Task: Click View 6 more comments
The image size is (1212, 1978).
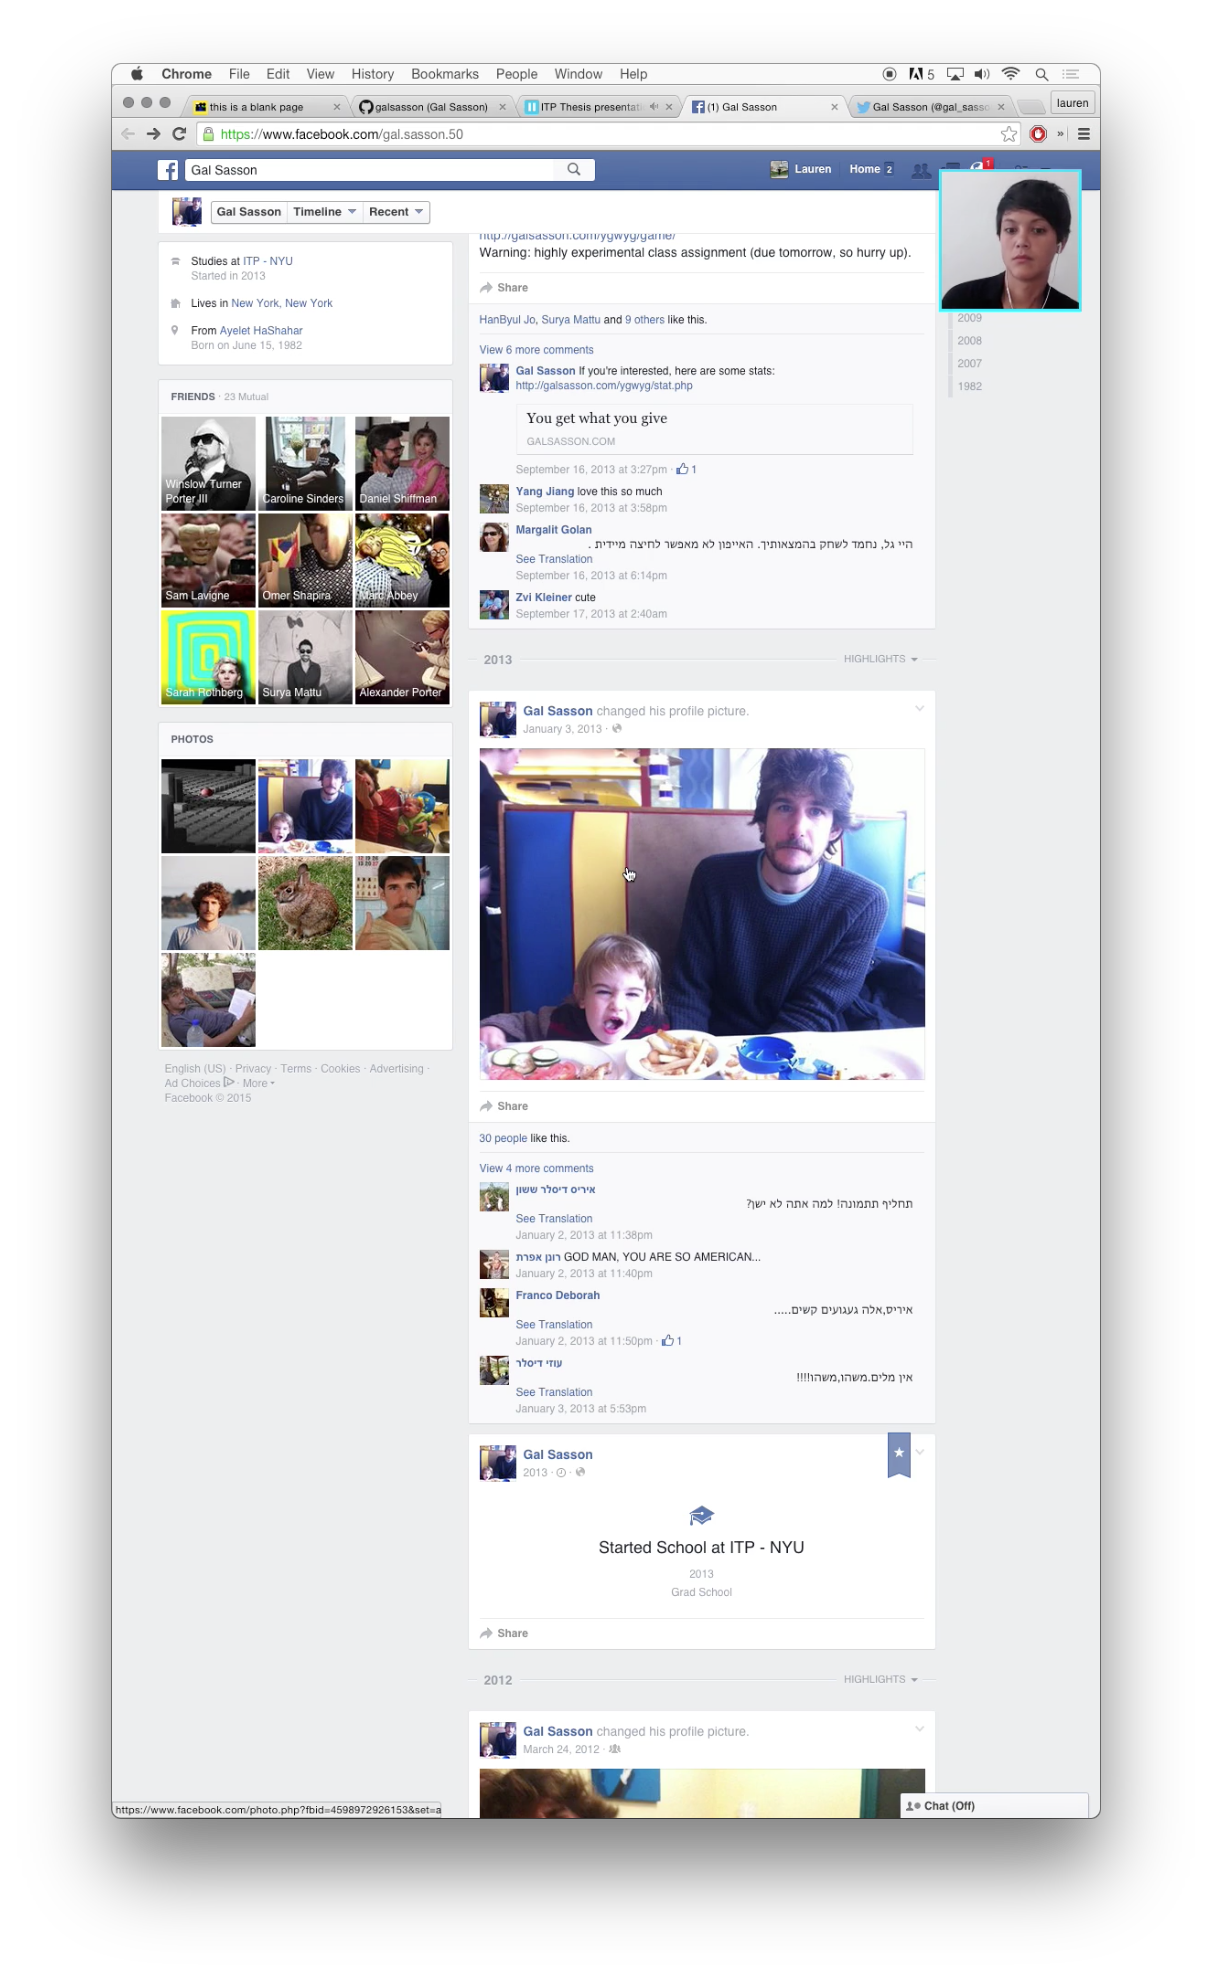Action: (x=536, y=350)
